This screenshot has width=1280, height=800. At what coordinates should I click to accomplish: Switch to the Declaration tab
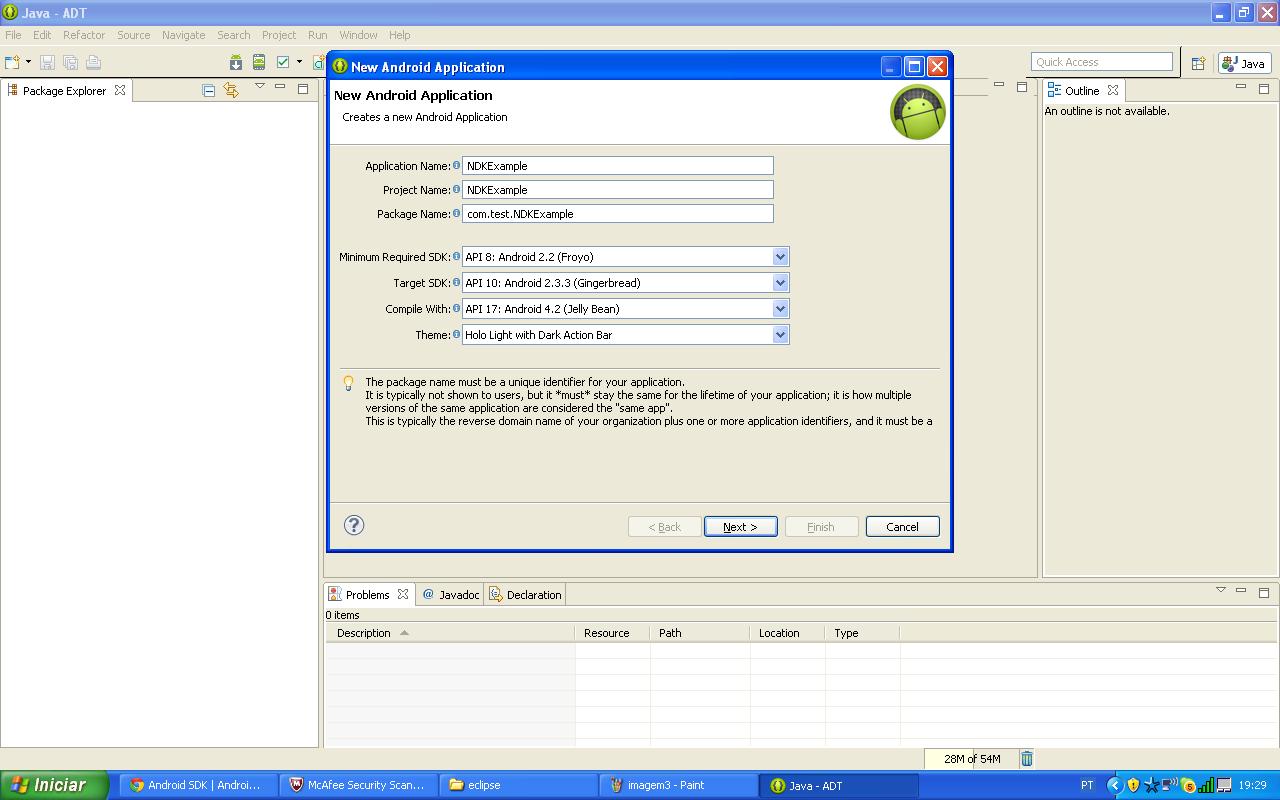(526, 595)
